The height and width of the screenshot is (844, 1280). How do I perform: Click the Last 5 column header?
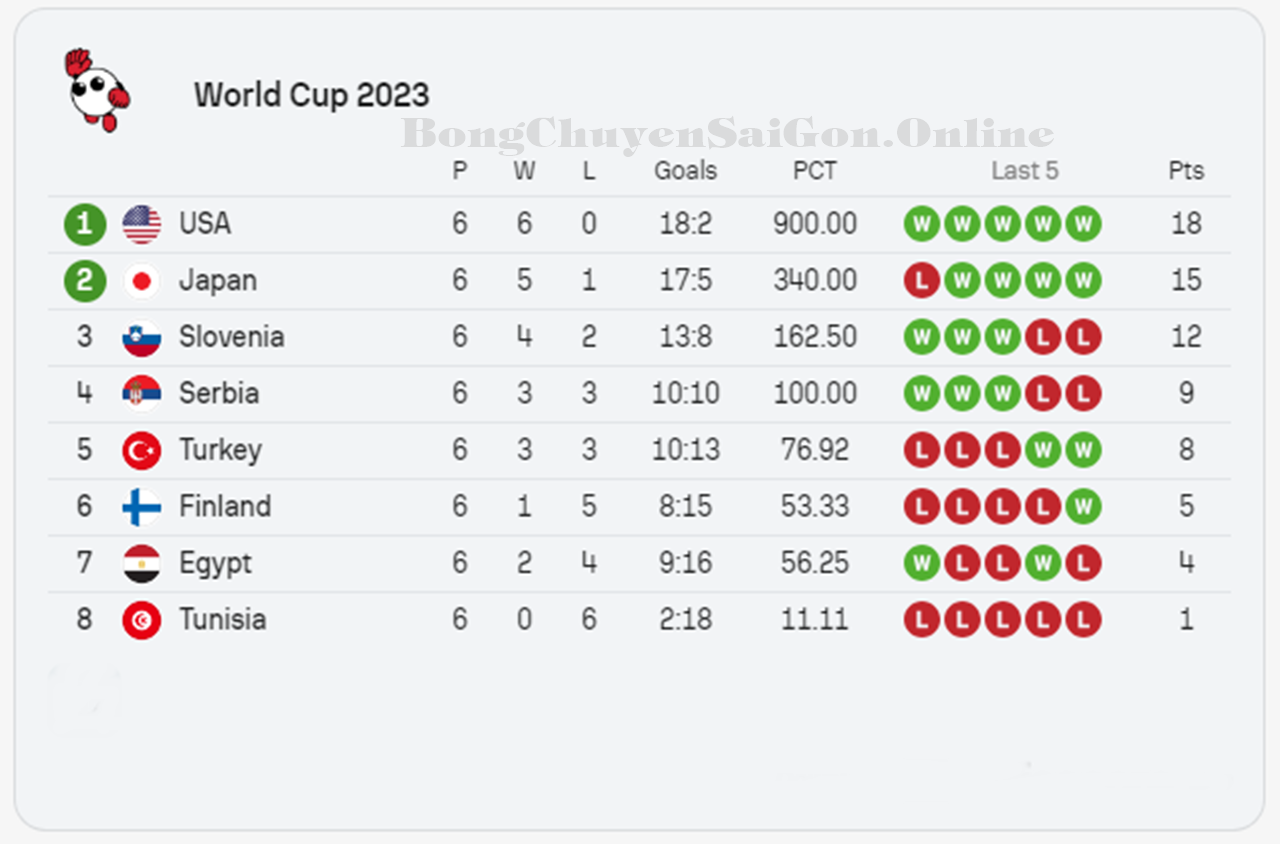click(1024, 171)
